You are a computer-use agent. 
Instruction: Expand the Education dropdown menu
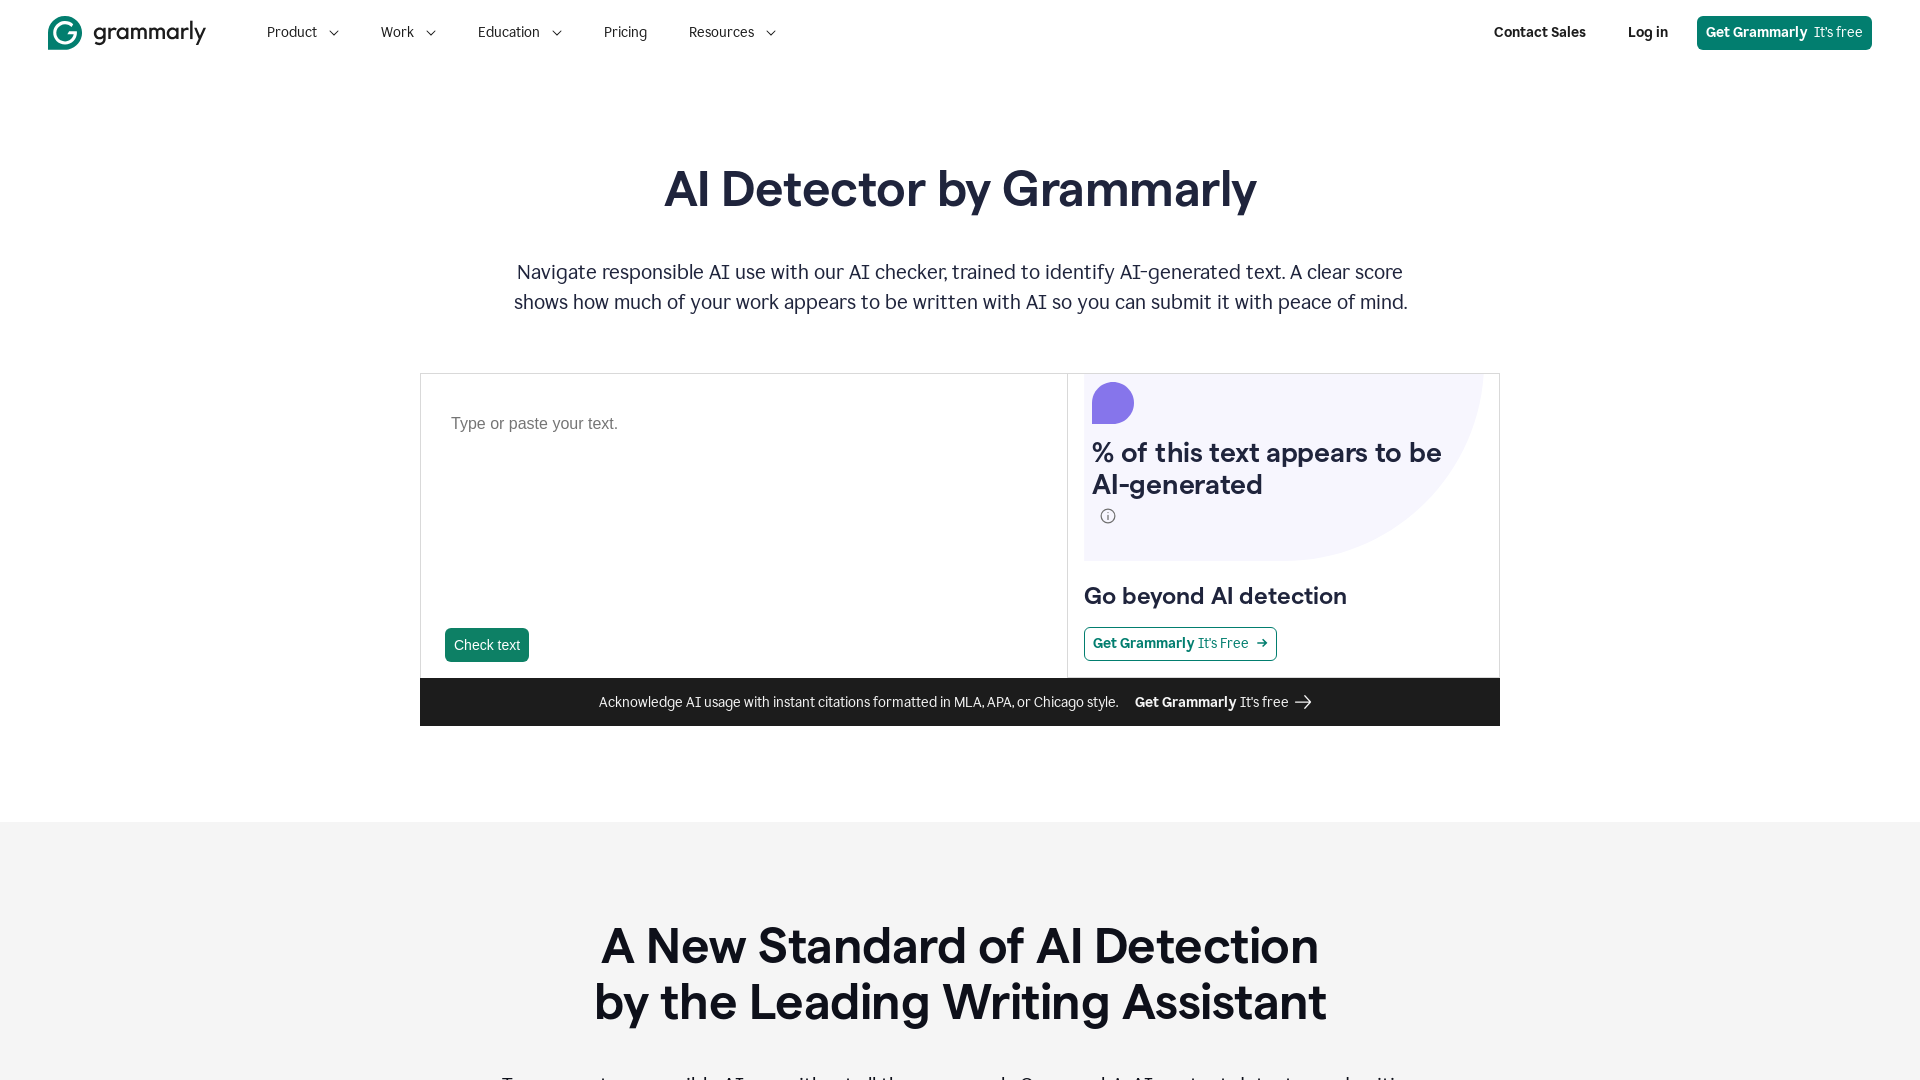point(518,33)
